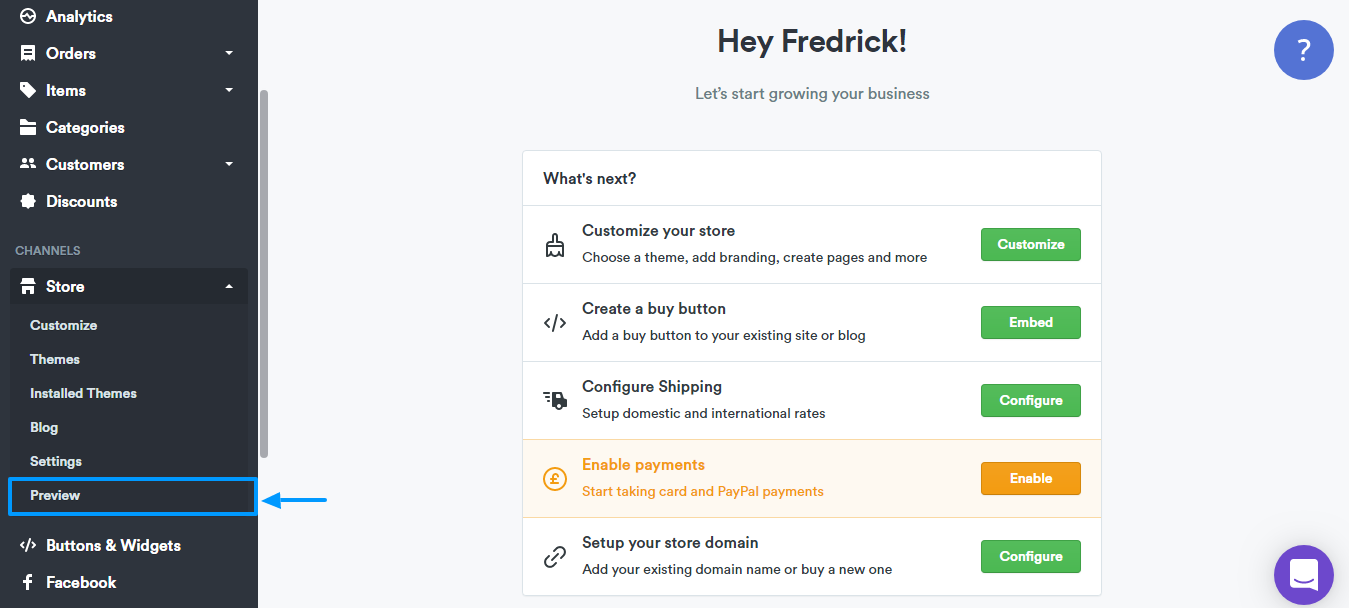Click the green Customize button
This screenshot has height=608, width=1349.
(x=1030, y=244)
